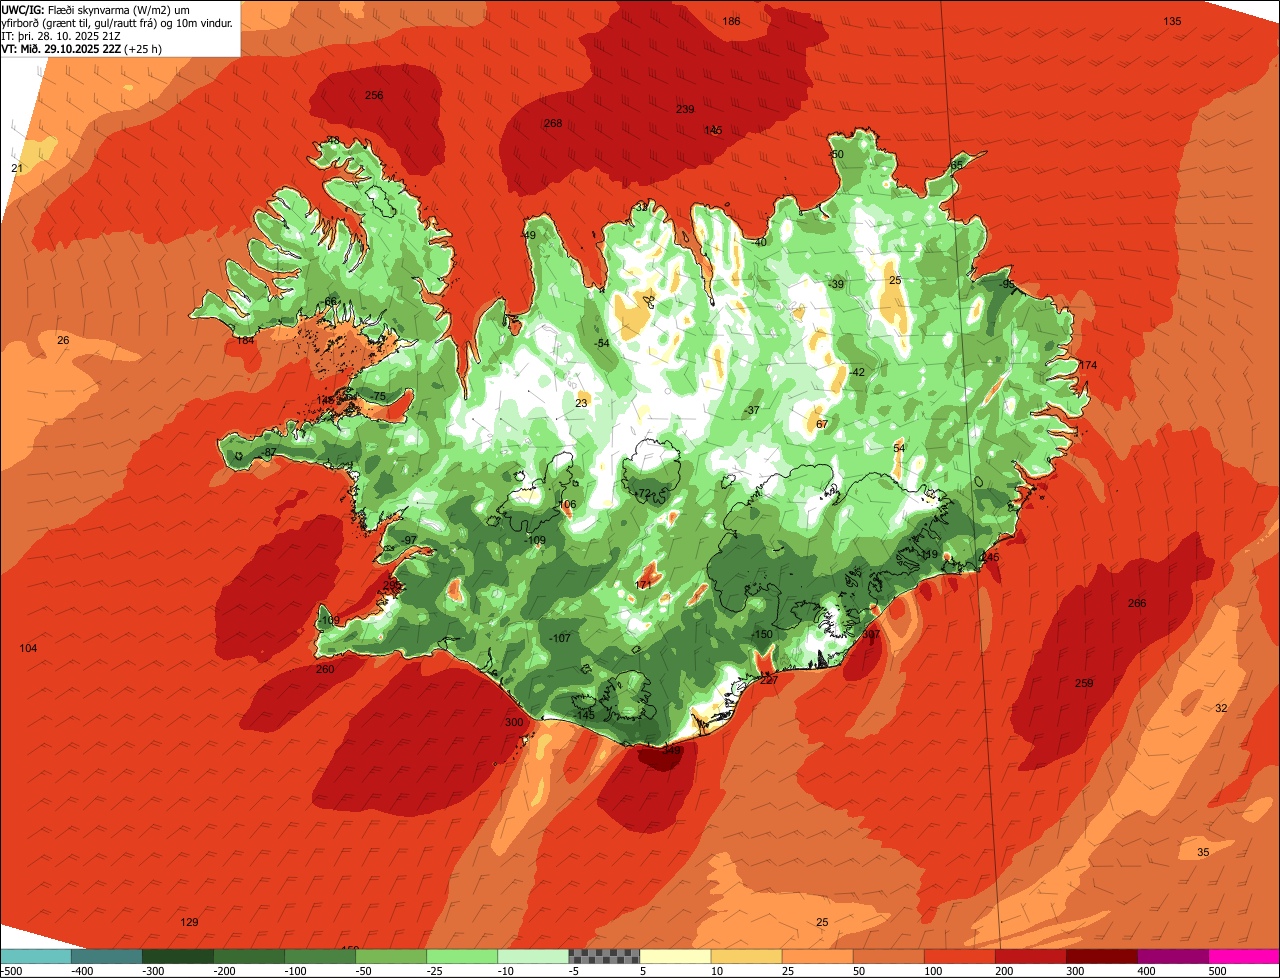Select the value -109 in the southwest interior
This screenshot has width=1280, height=978.
click(x=535, y=541)
